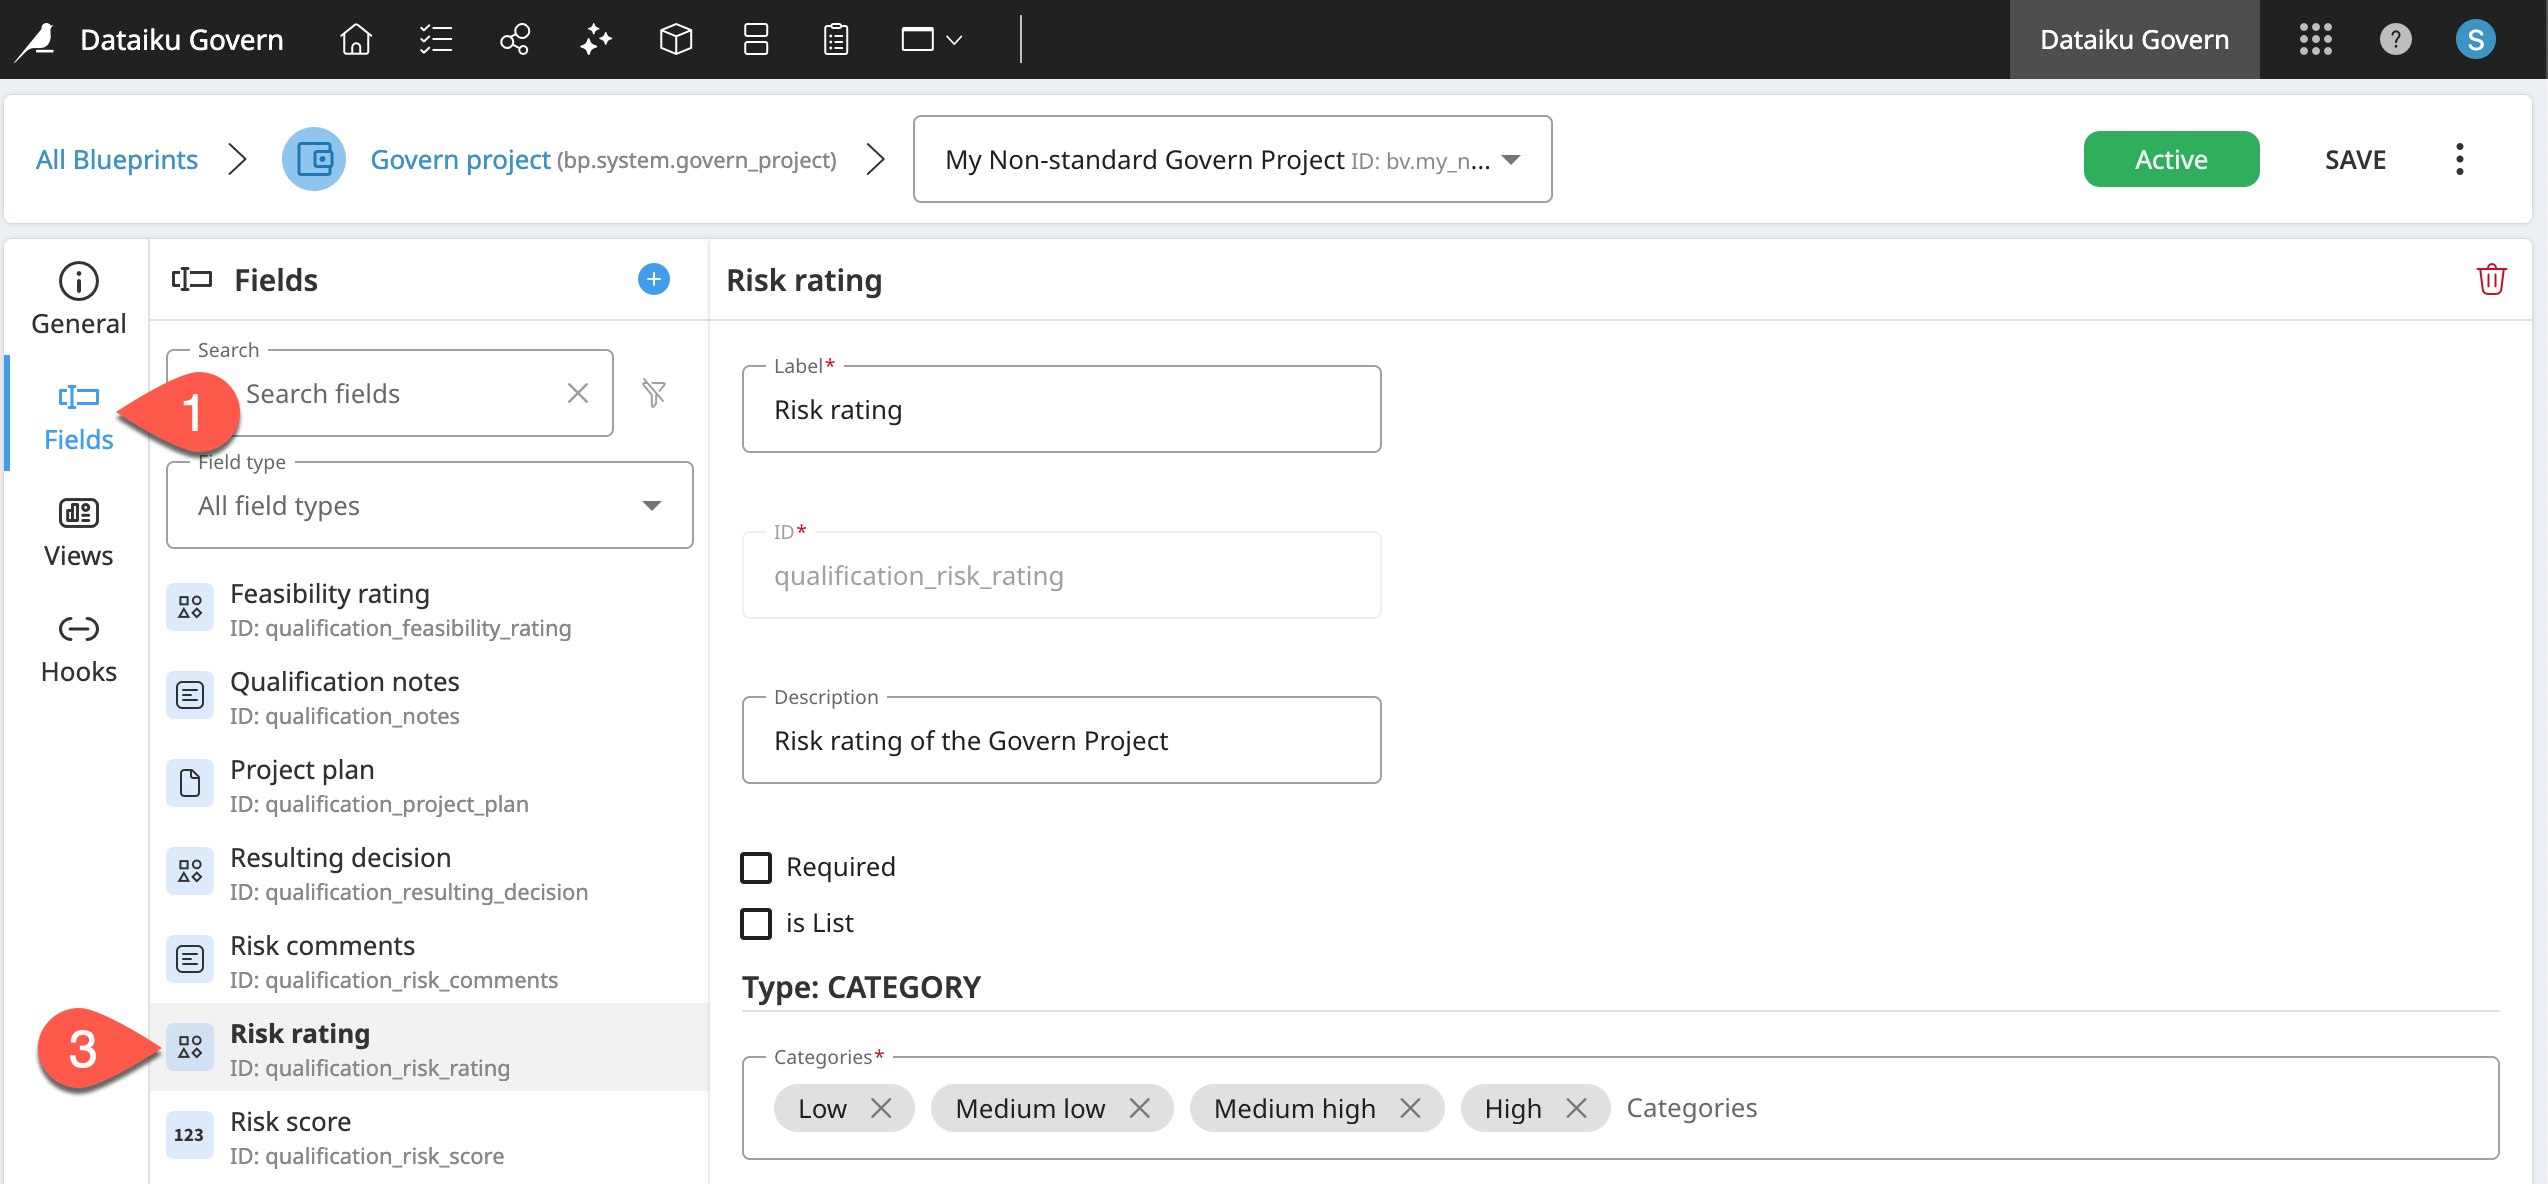
Task: Navigate to the Dataiku Govern home icon
Action: (x=355, y=39)
